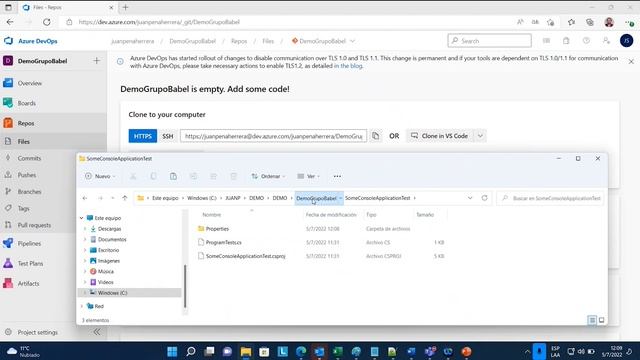The height and width of the screenshot is (360, 640).
Task: Open Windows Start menu
Action: pyautogui.click(x=172, y=351)
